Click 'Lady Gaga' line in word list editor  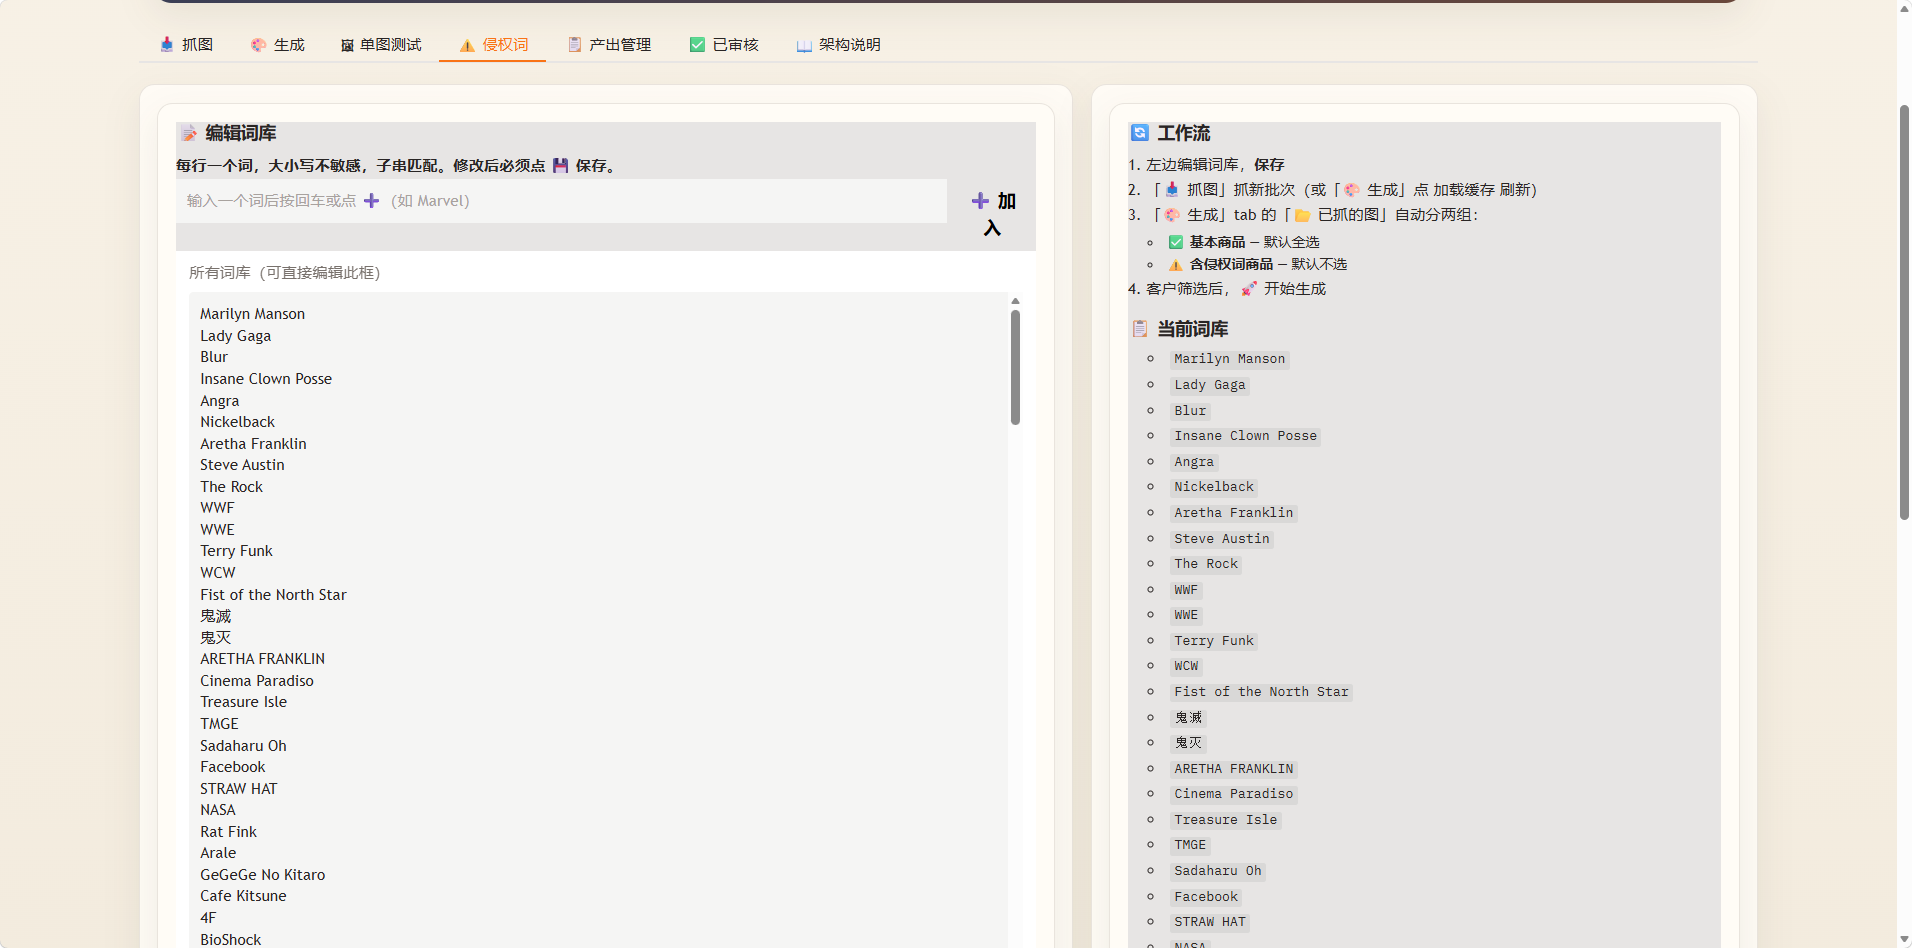[x=235, y=336]
